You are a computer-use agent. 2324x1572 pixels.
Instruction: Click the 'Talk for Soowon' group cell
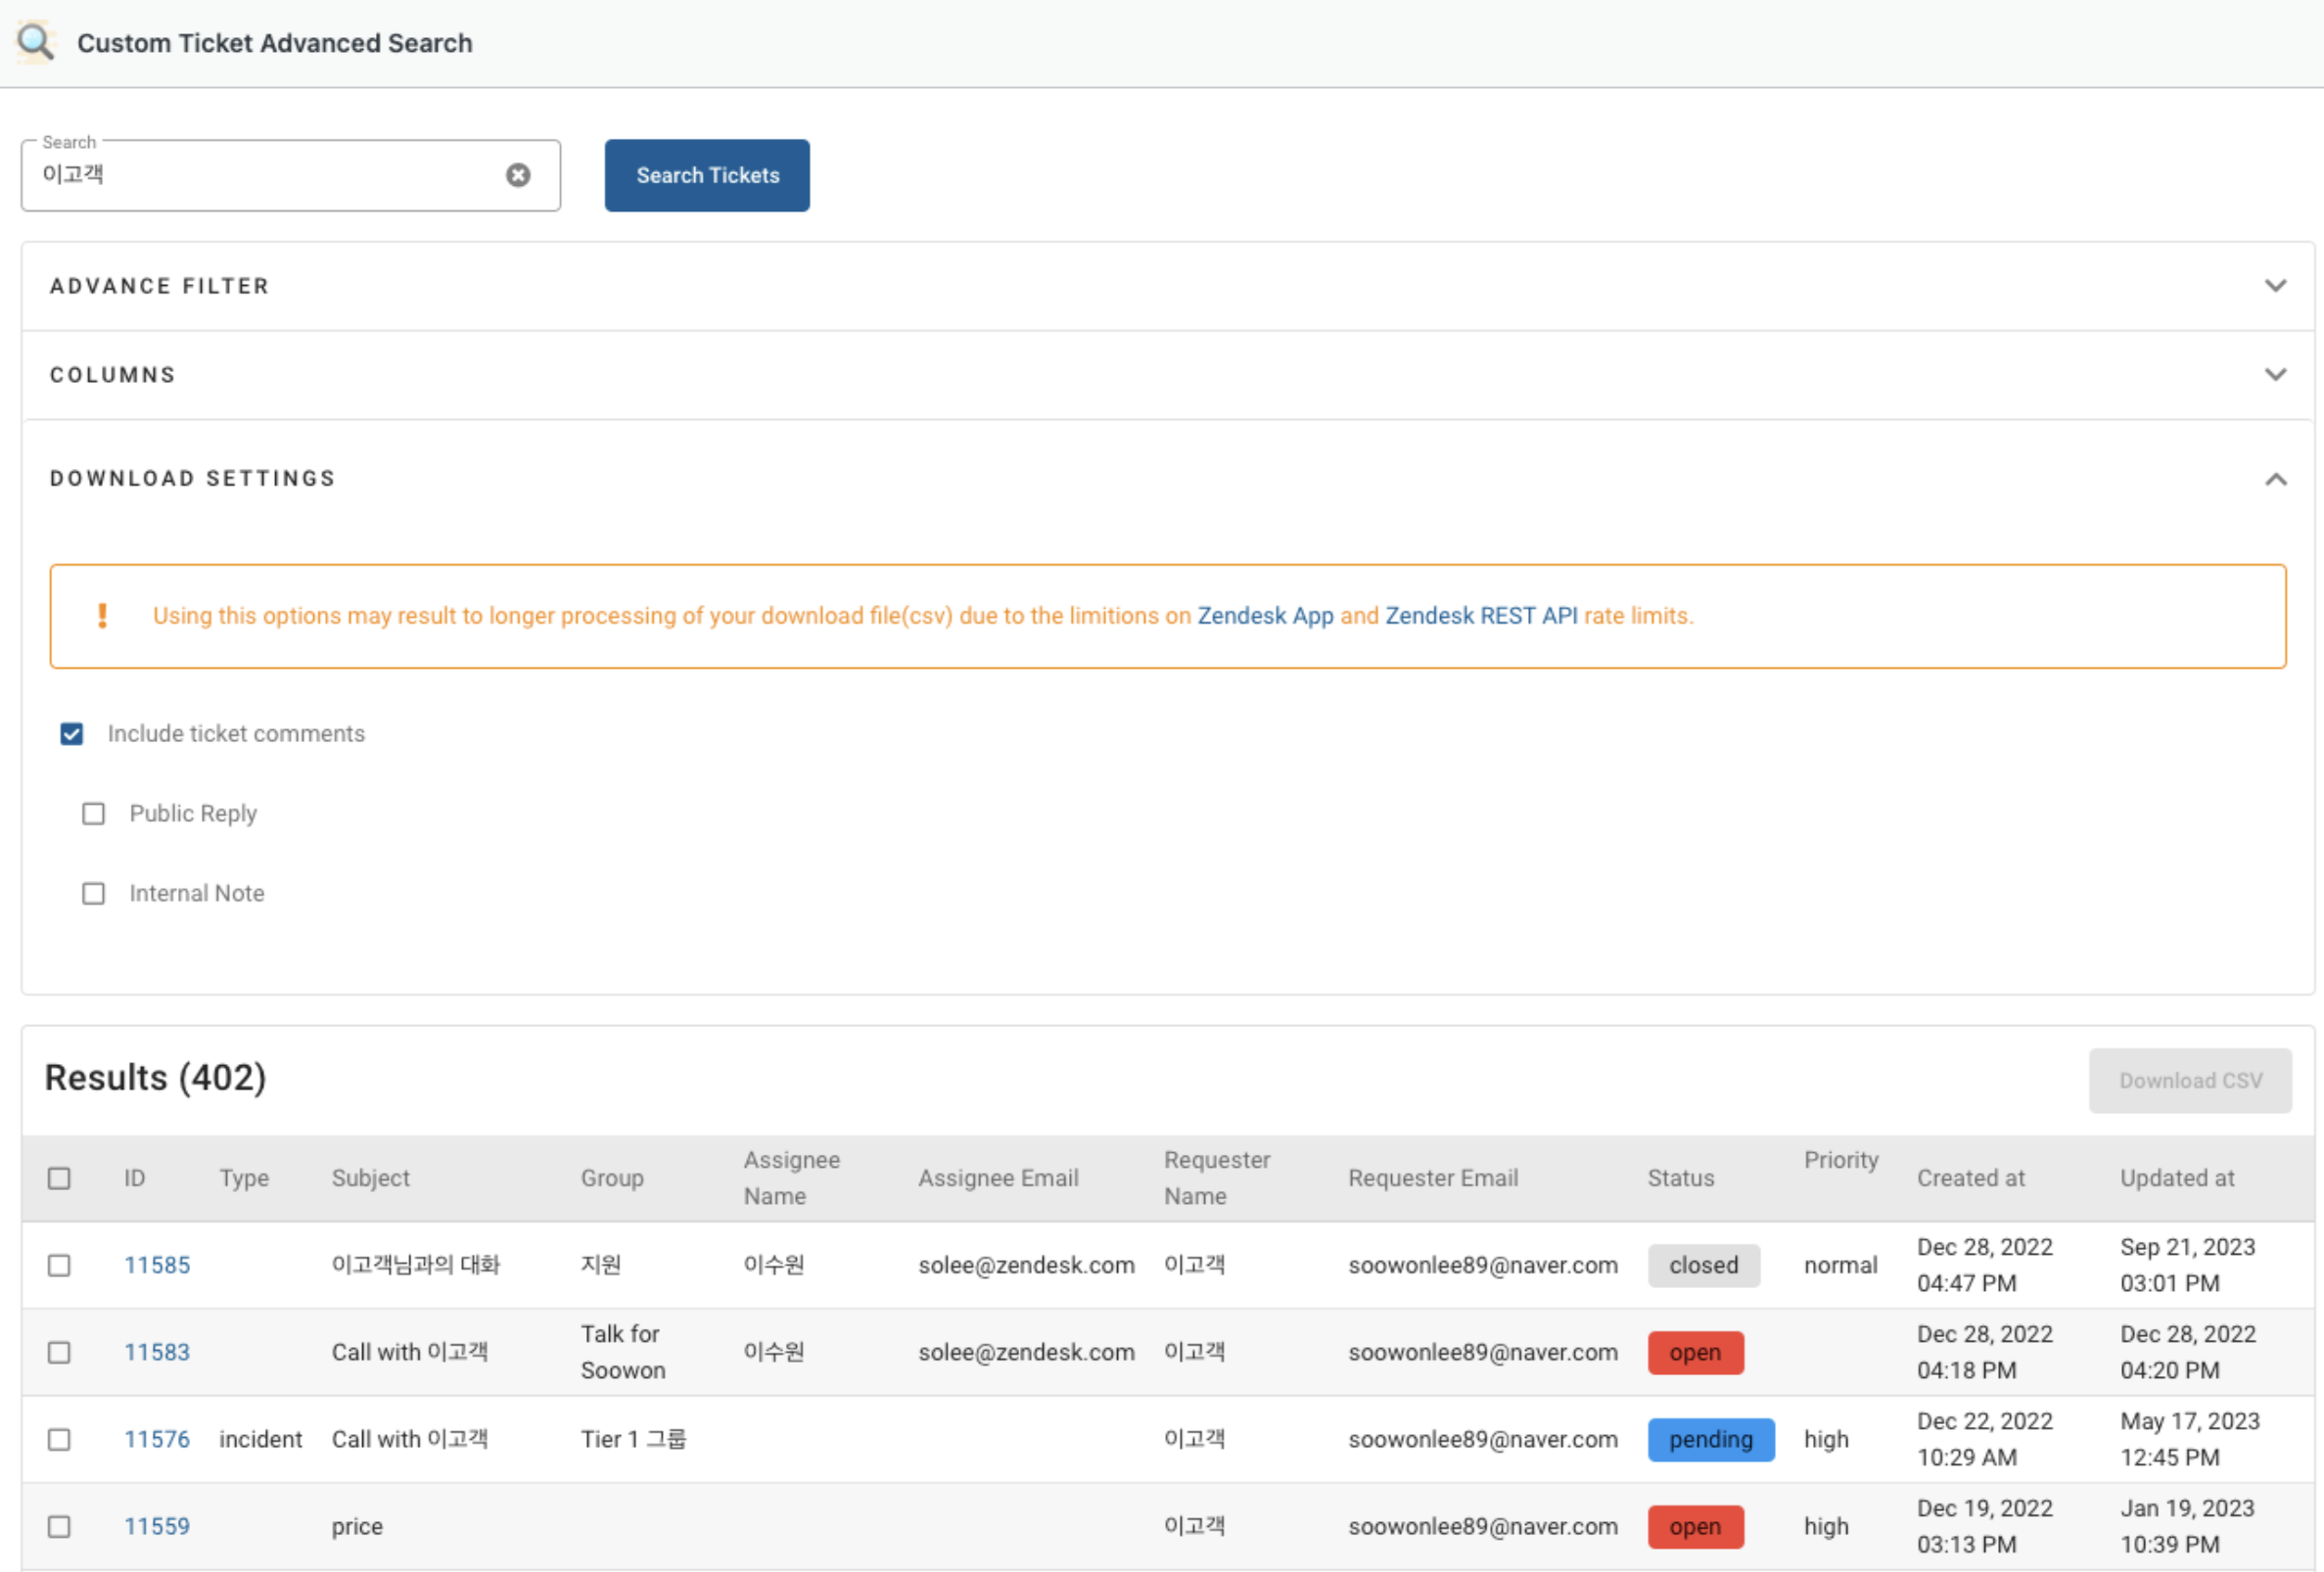click(622, 1352)
